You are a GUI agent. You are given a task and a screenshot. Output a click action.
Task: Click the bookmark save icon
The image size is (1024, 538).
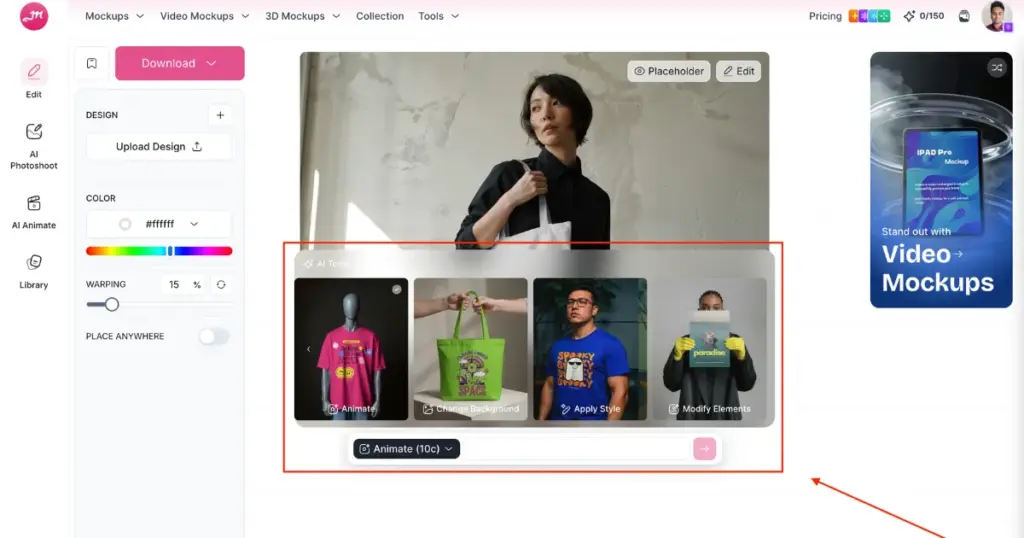point(92,63)
